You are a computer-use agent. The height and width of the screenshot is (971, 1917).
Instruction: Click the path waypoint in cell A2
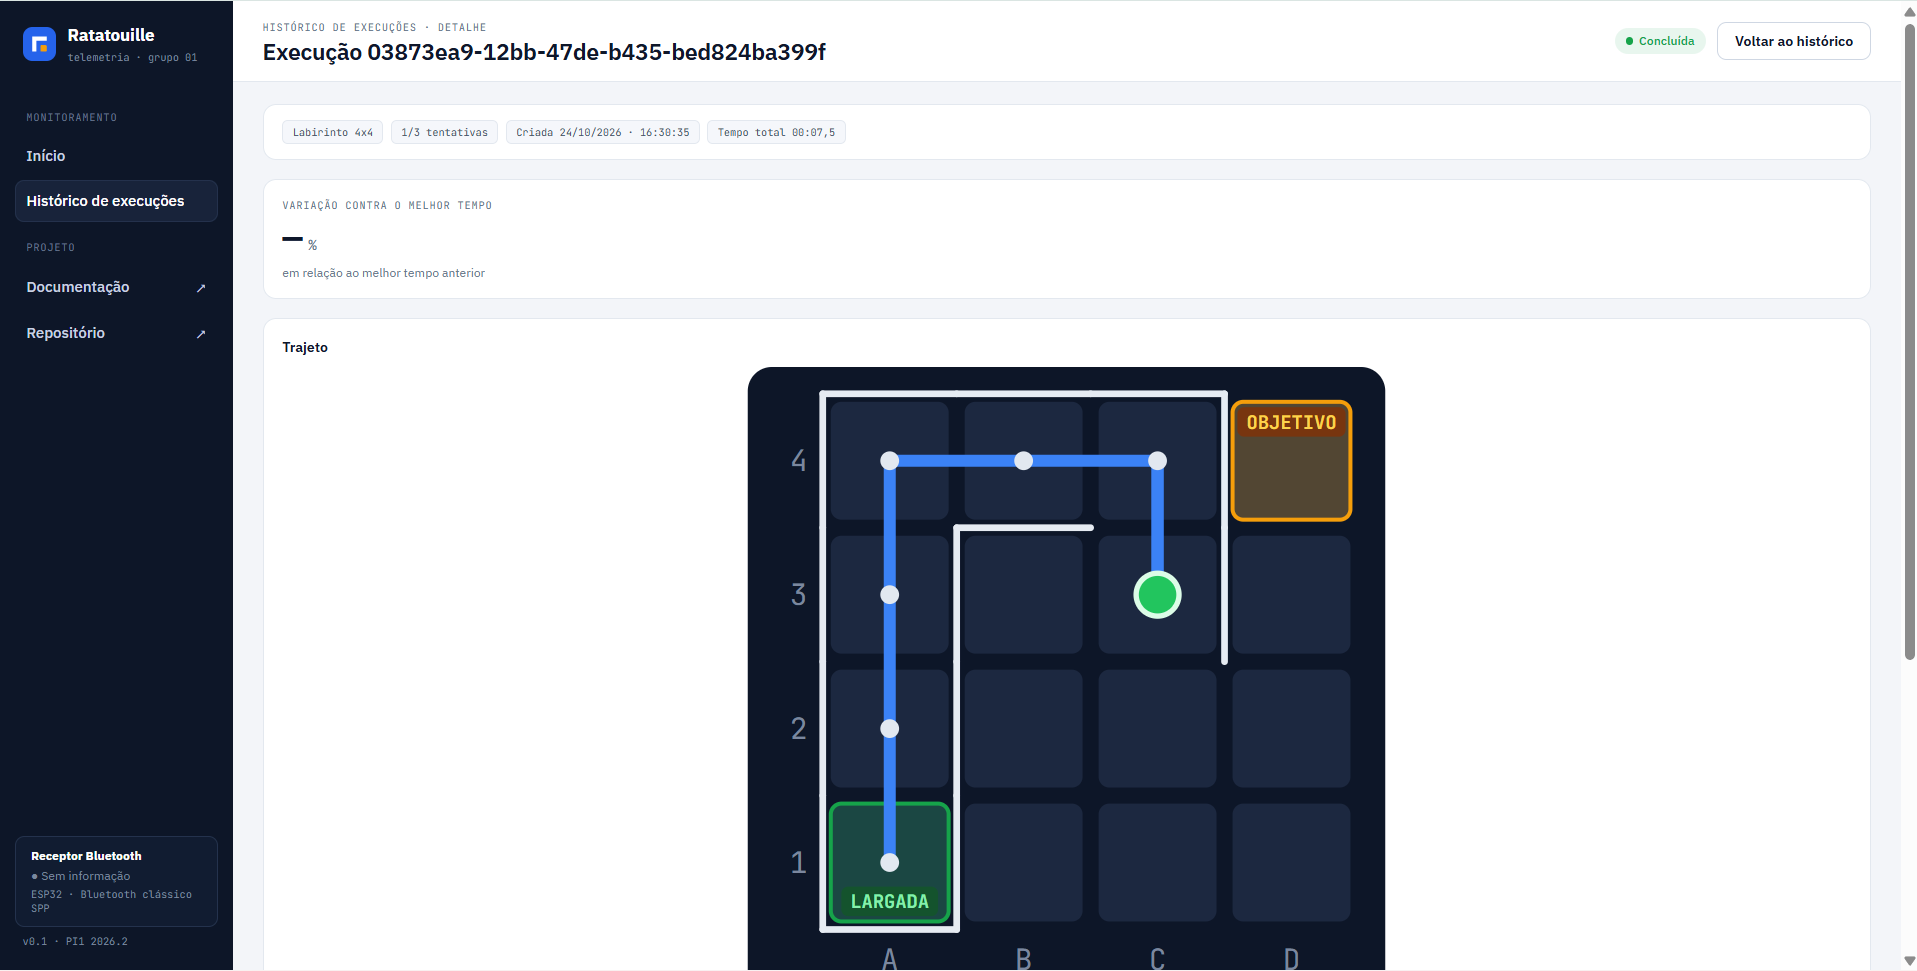[890, 729]
